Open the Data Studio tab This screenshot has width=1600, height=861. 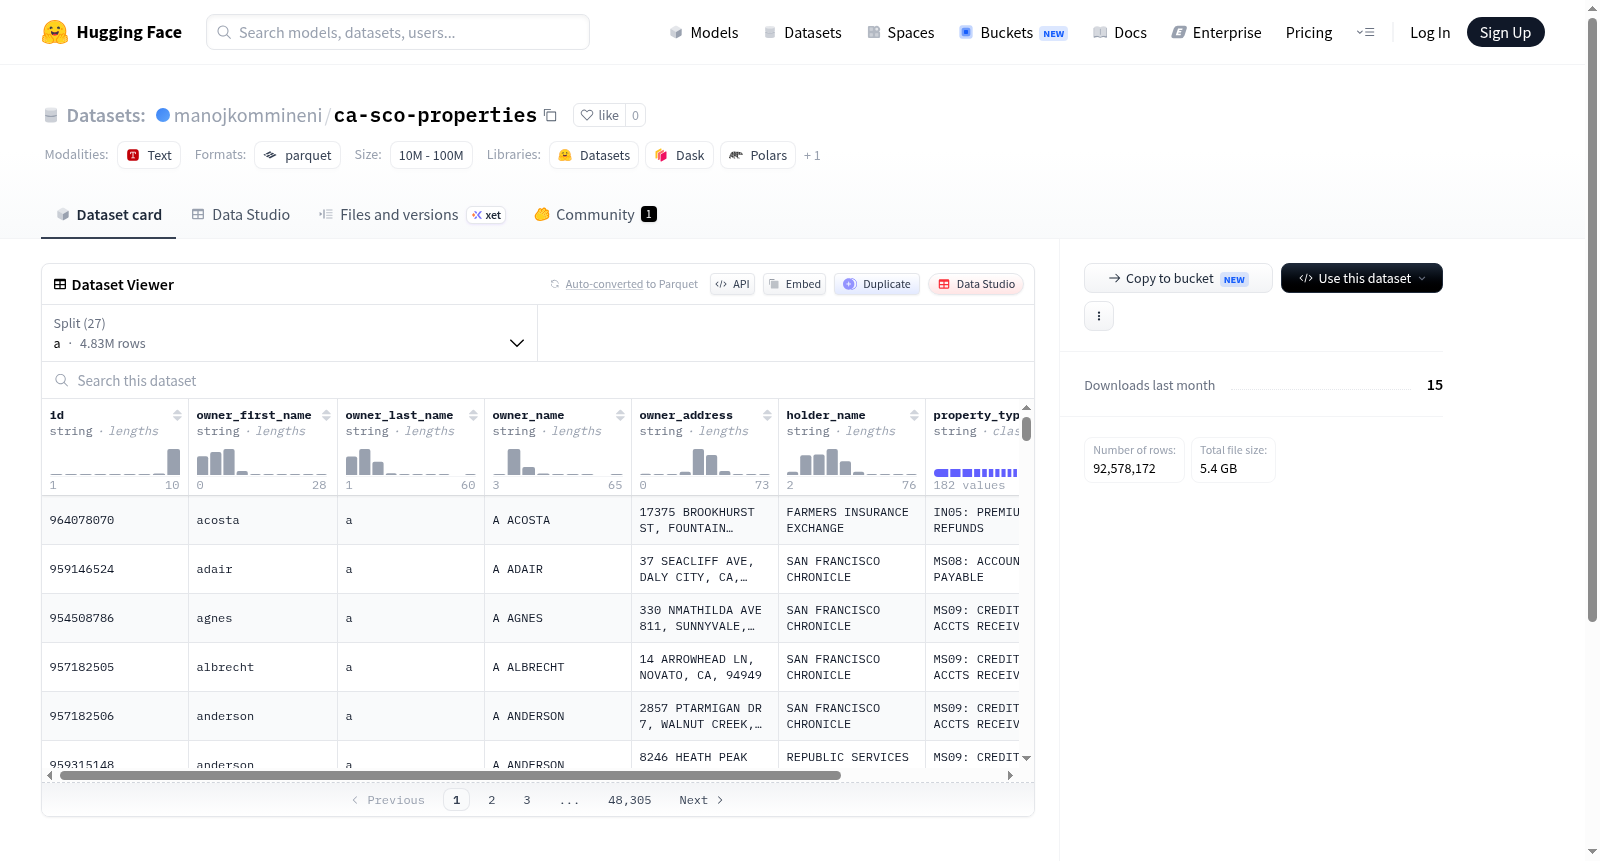coord(241,214)
